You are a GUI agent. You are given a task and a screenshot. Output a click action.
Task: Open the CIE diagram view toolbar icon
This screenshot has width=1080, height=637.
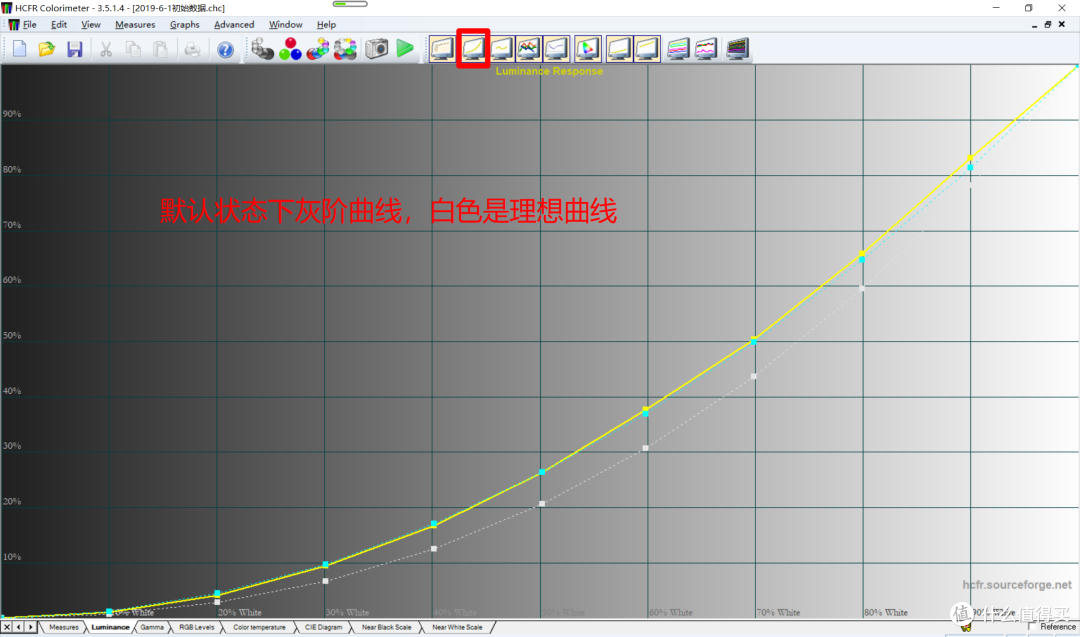coord(587,48)
